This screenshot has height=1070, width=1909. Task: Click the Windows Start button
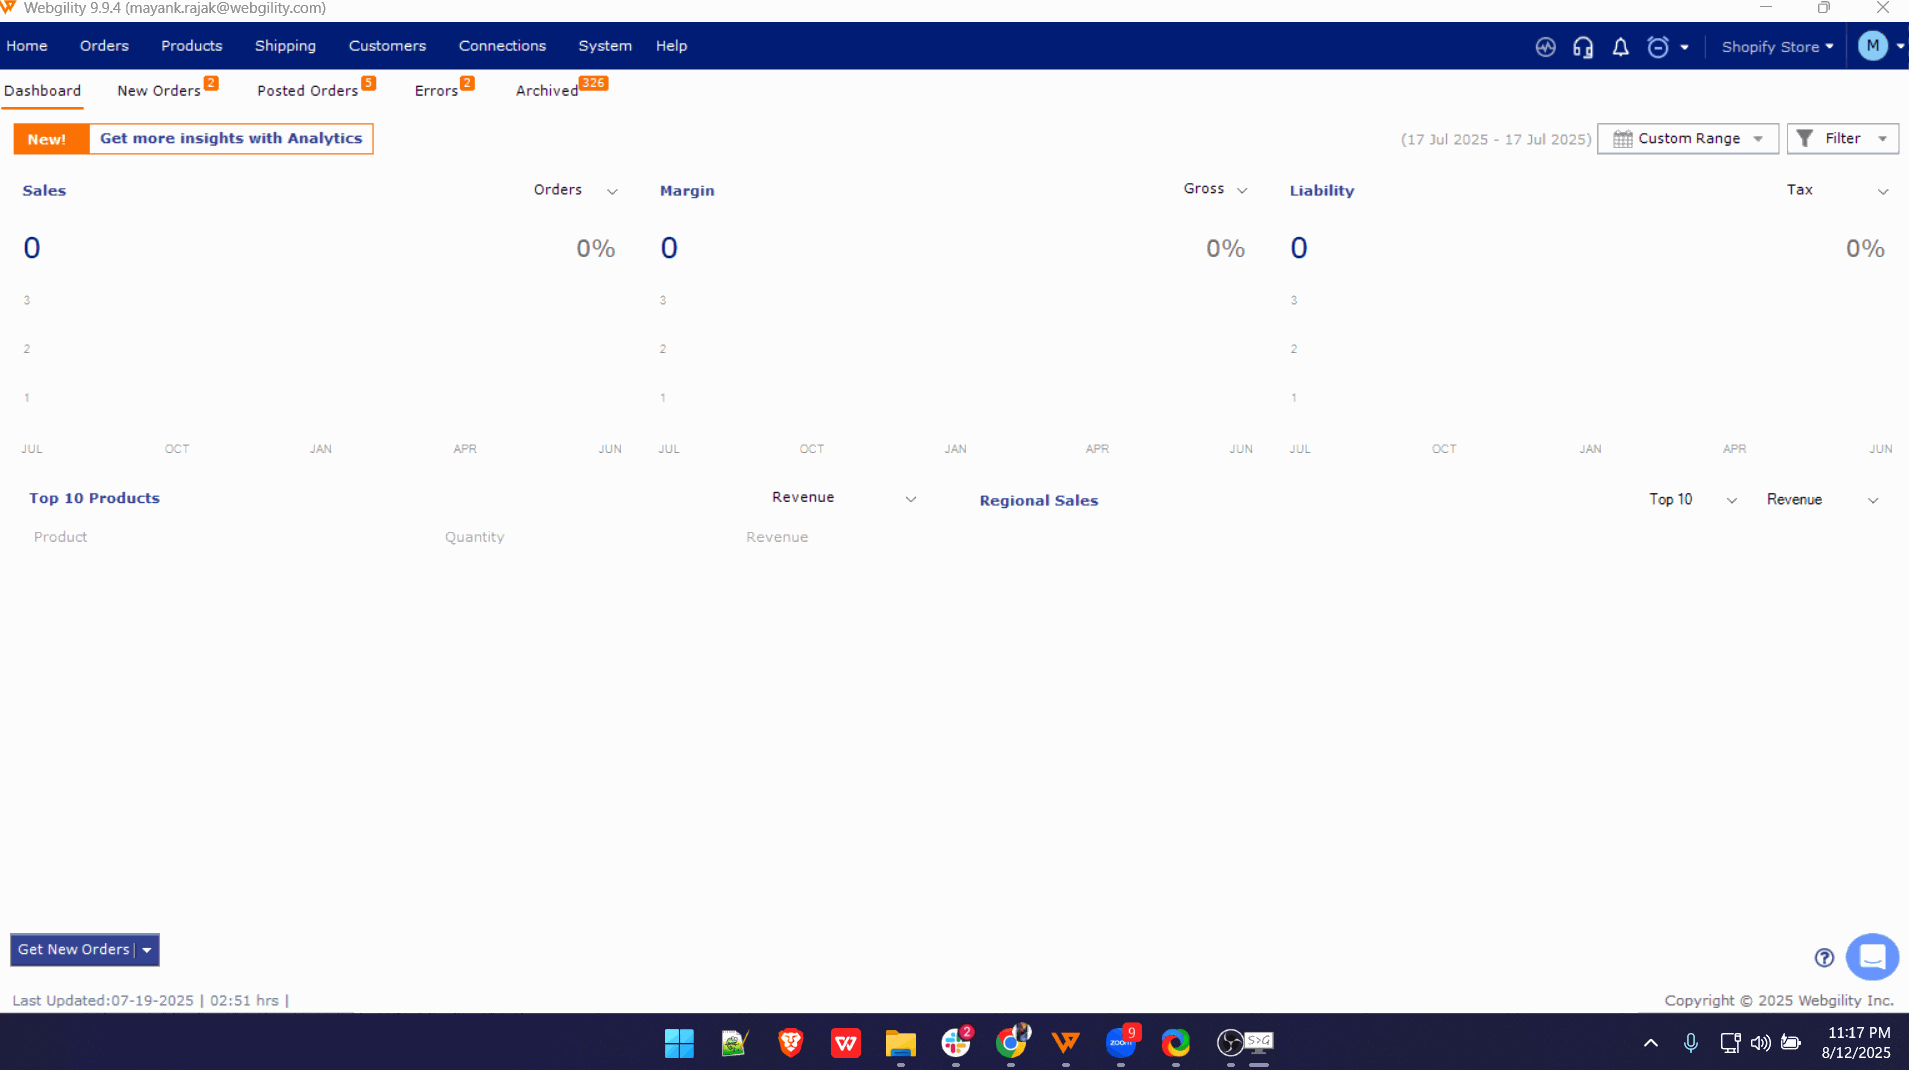[679, 1043]
